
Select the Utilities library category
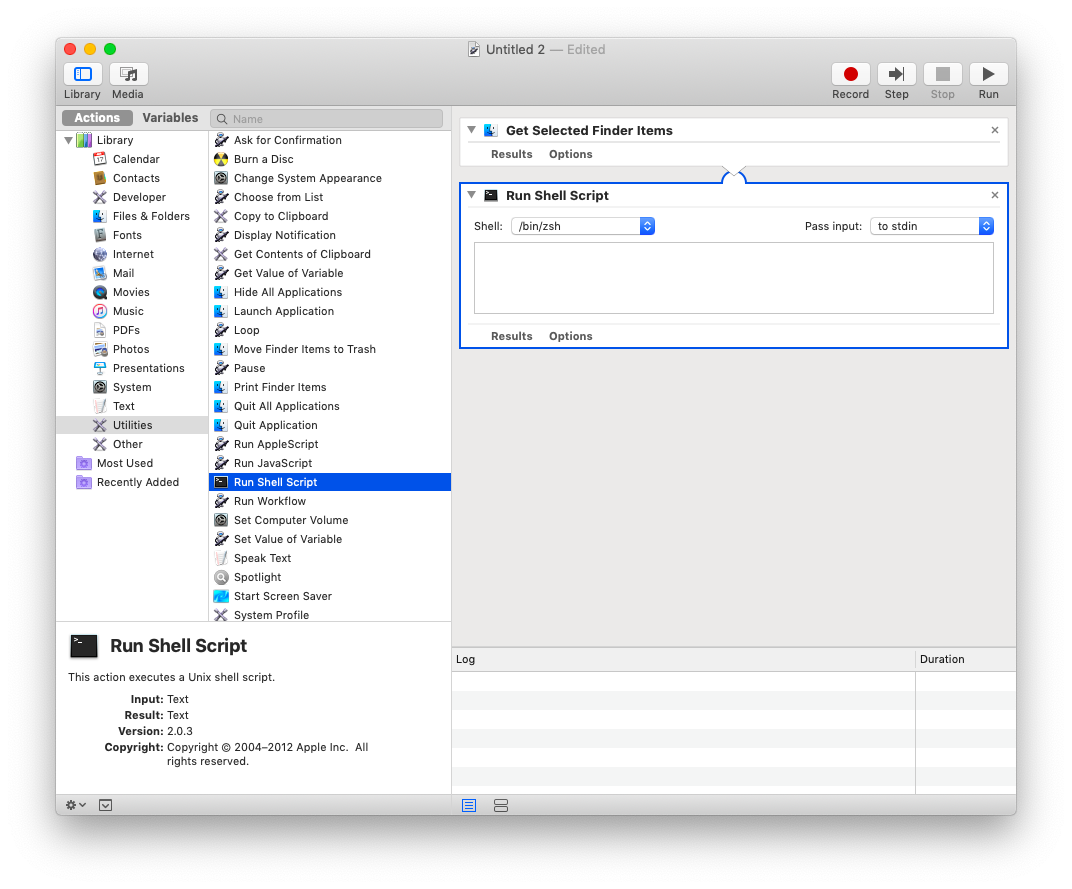[132, 425]
